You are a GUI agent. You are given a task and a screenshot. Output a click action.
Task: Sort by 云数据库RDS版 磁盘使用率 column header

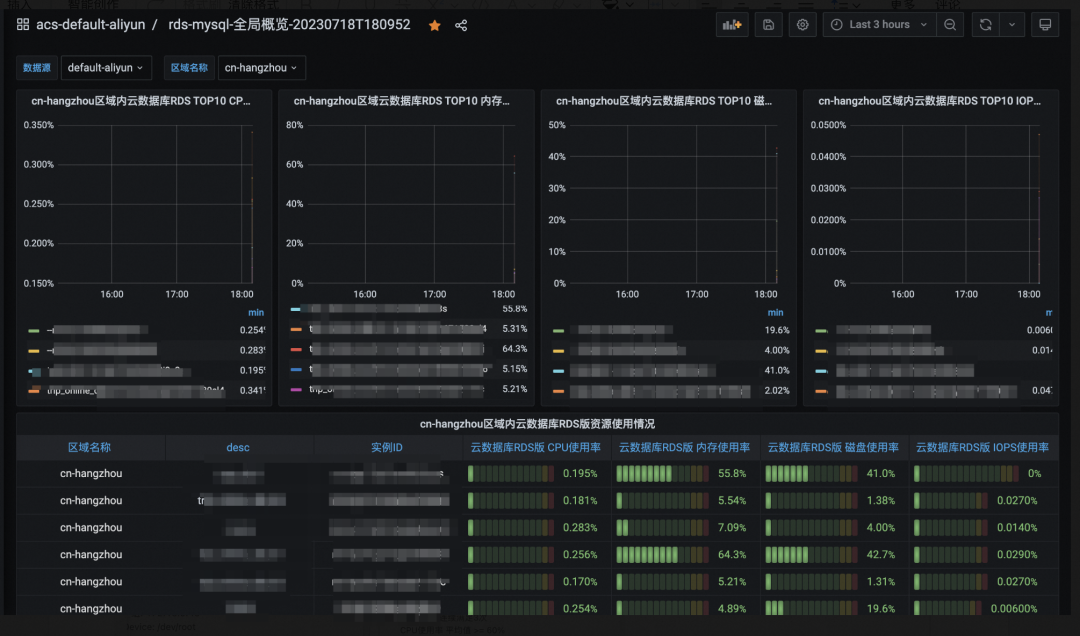[833, 447]
